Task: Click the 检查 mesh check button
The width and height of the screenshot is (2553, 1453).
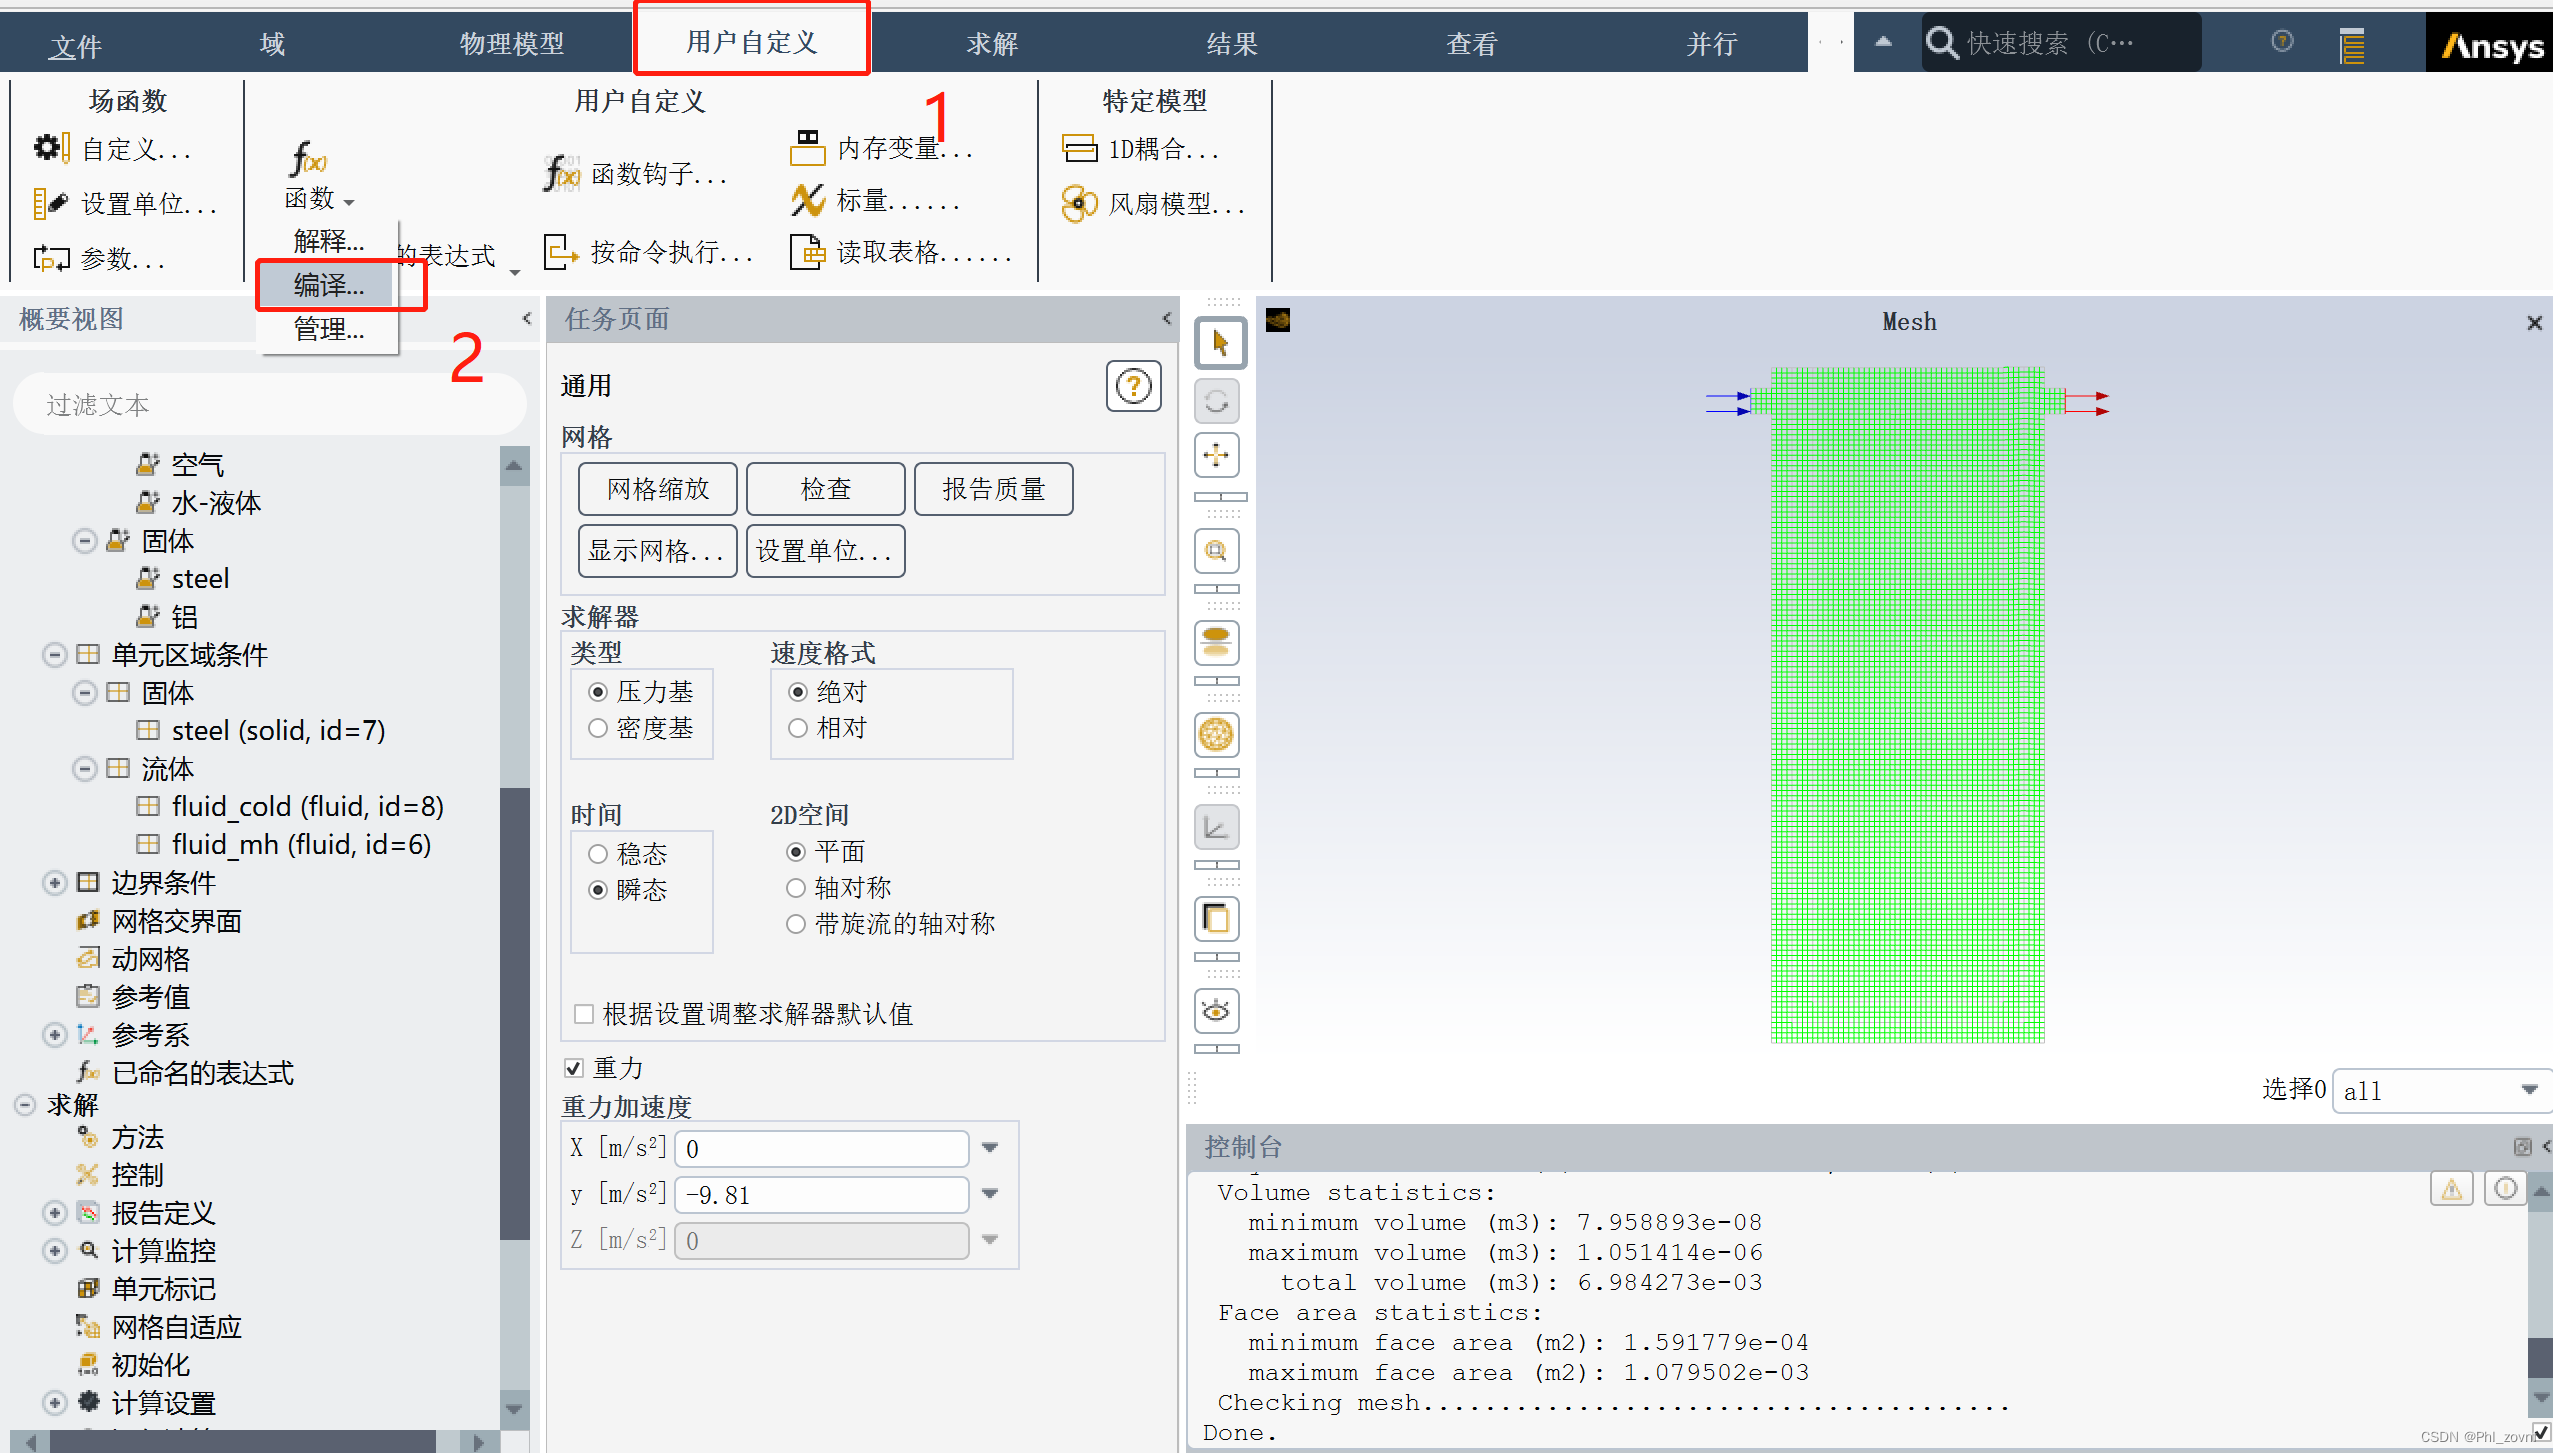Action: [825, 489]
